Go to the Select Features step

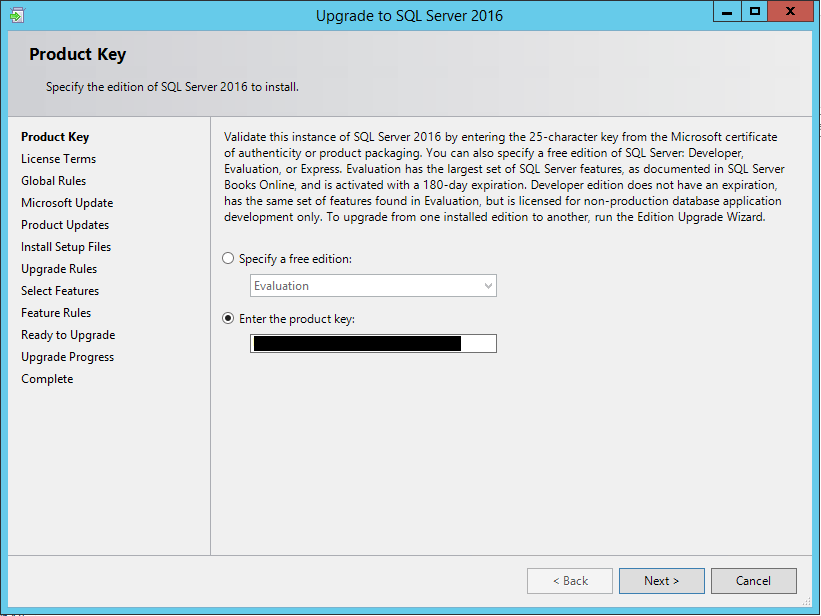coord(60,290)
